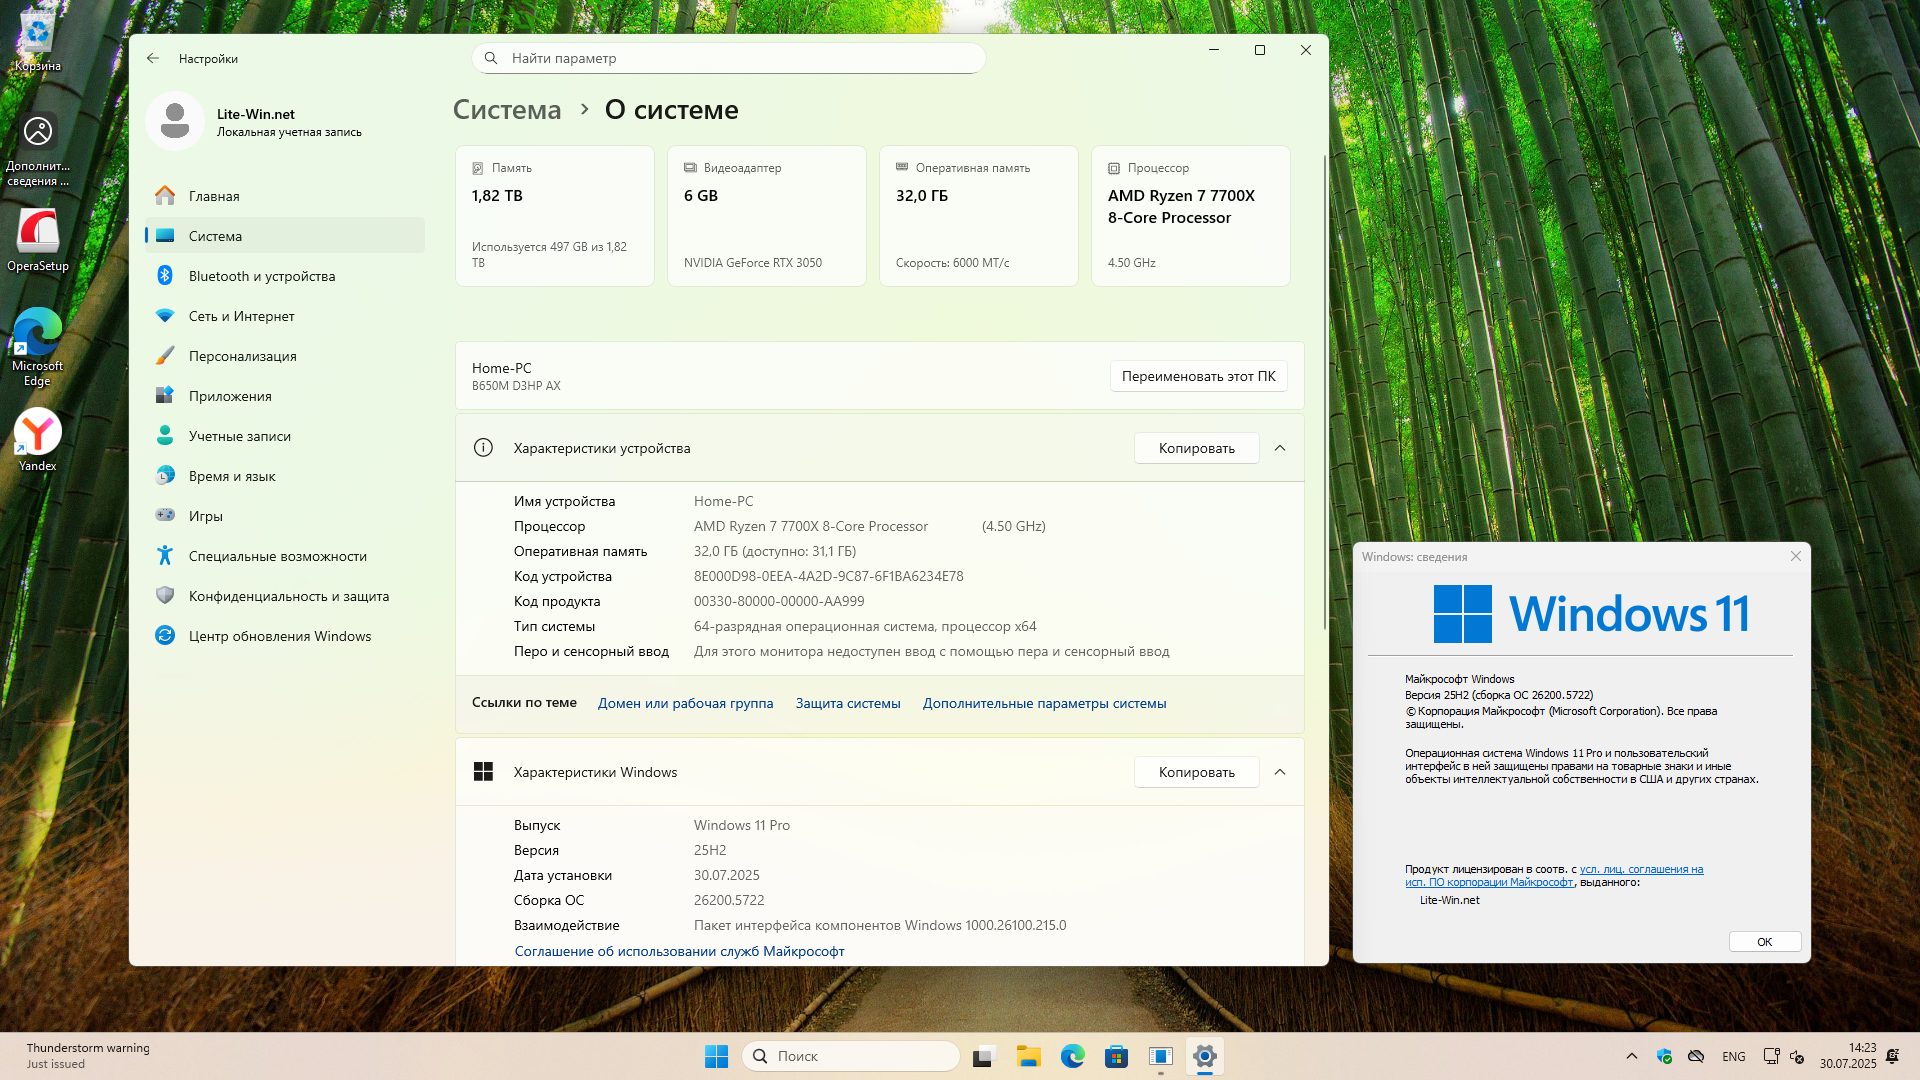Click the Windows Start button

click(x=716, y=1056)
